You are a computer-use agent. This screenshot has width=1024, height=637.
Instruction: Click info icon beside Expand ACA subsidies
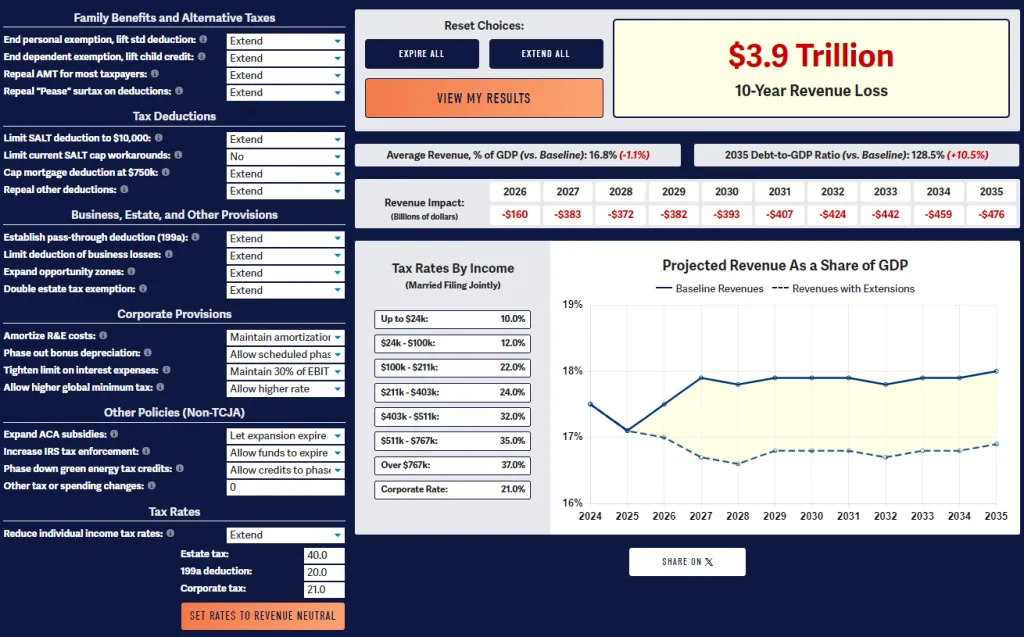113,435
